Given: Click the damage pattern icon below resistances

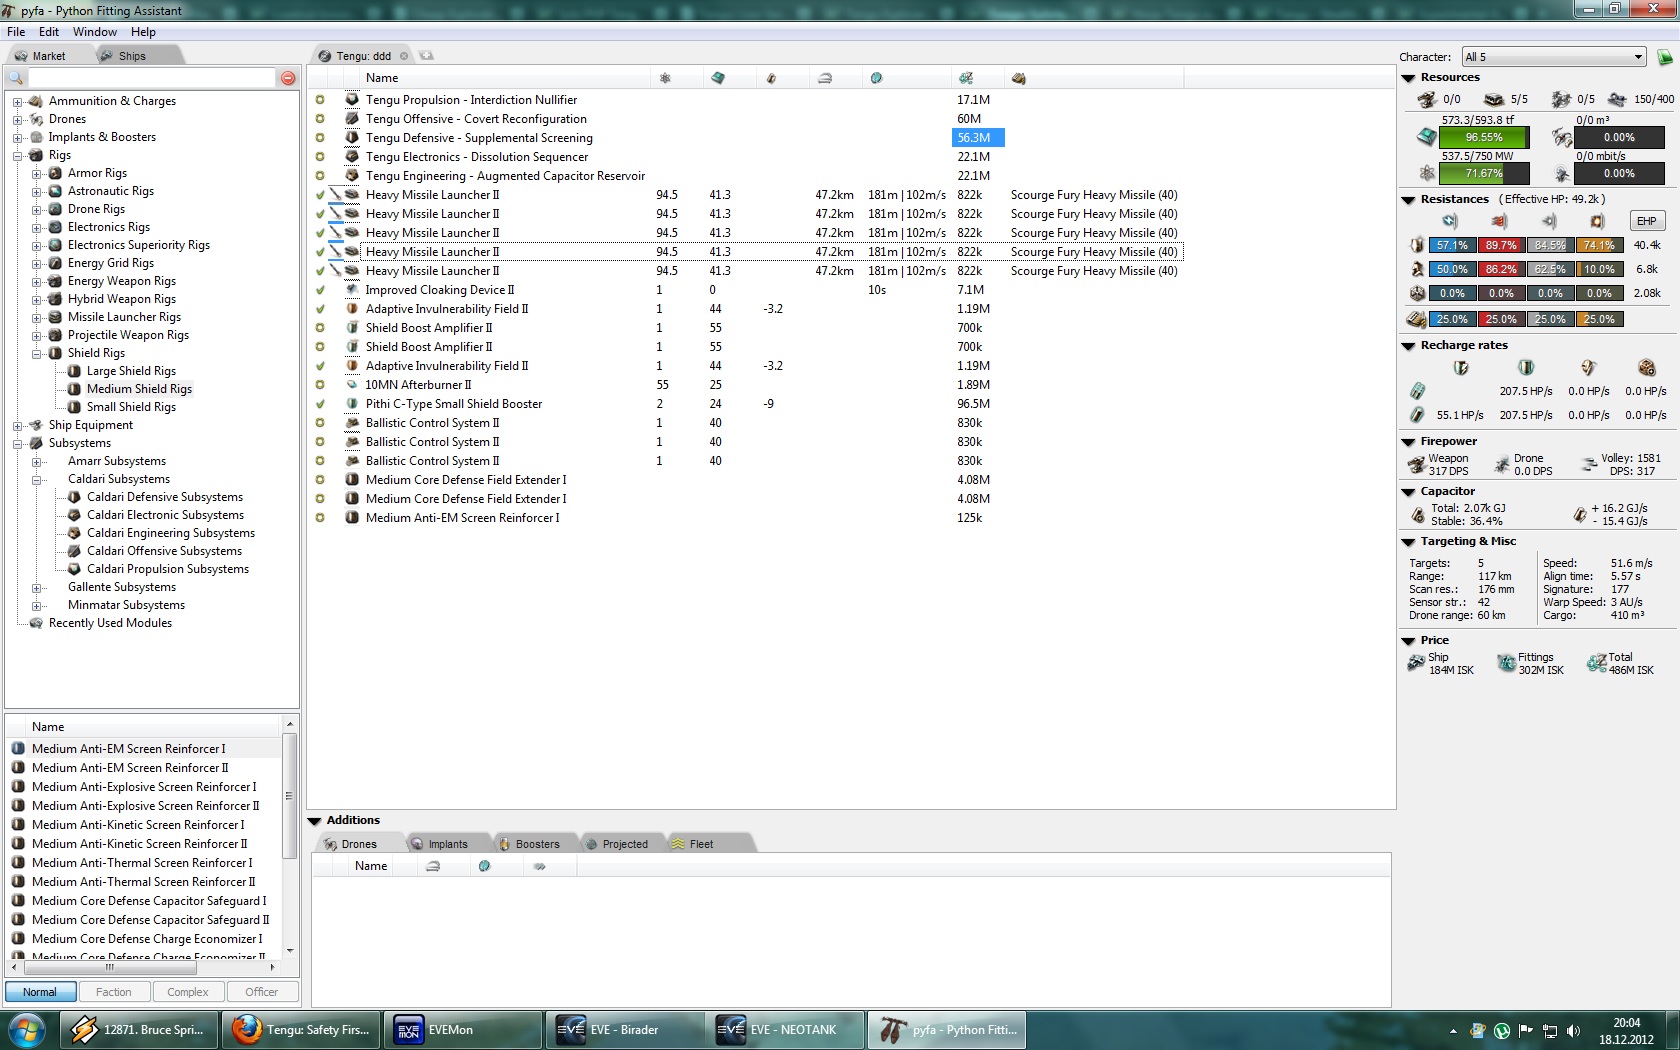Looking at the screenshot, I should [1417, 319].
